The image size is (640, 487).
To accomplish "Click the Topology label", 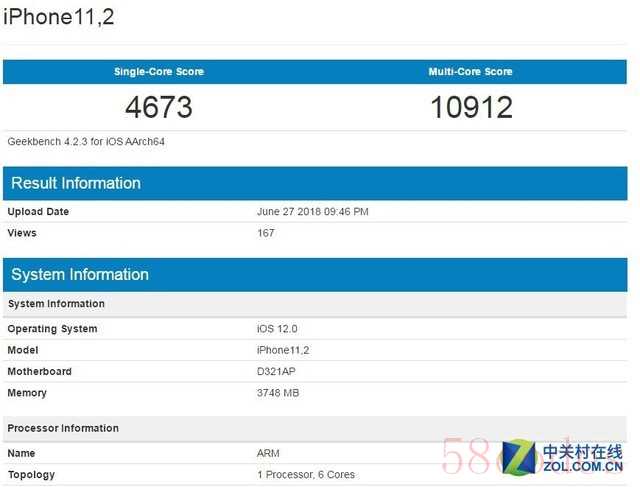I will click(x=31, y=475).
